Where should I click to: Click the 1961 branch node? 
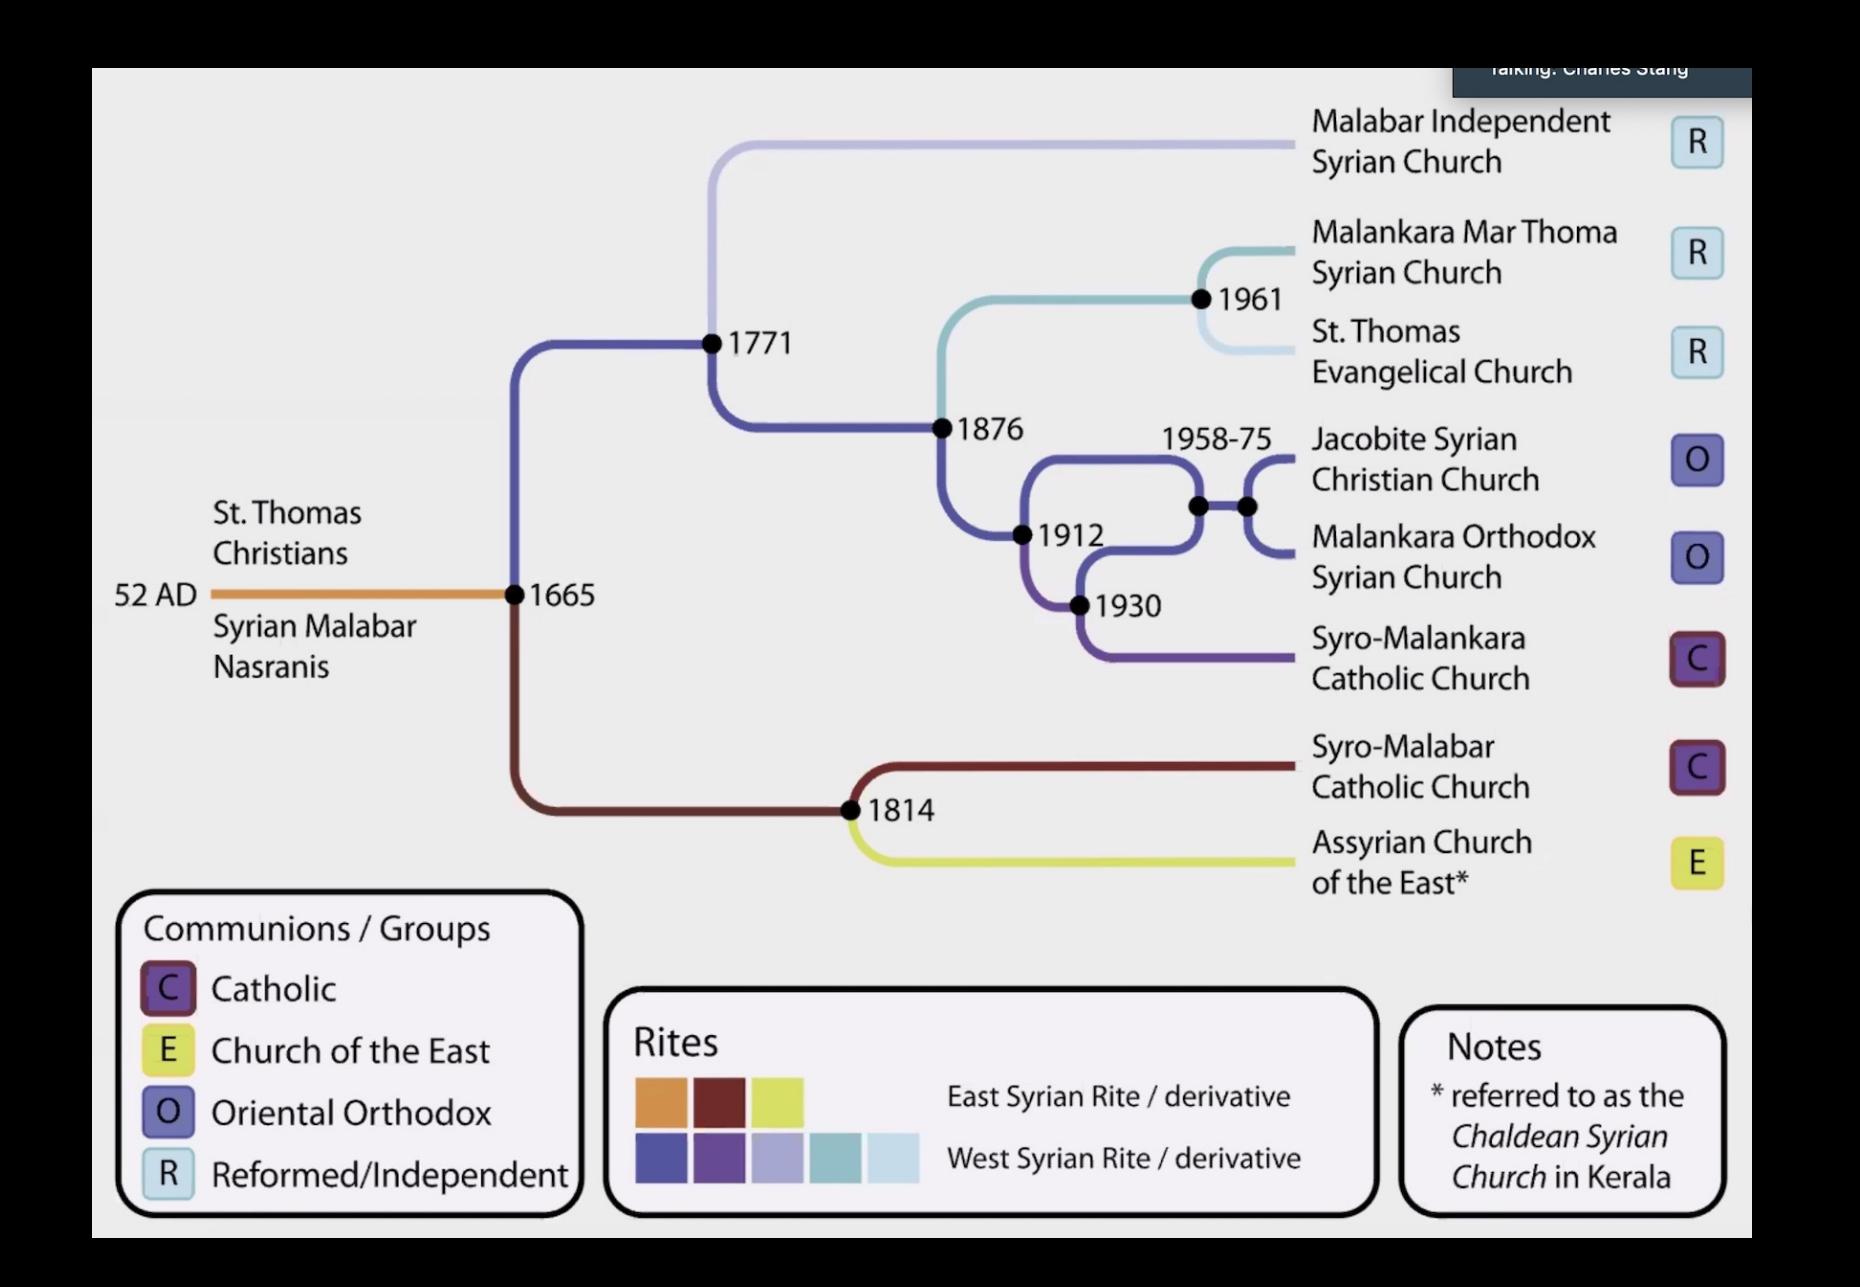(x=1201, y=299)
